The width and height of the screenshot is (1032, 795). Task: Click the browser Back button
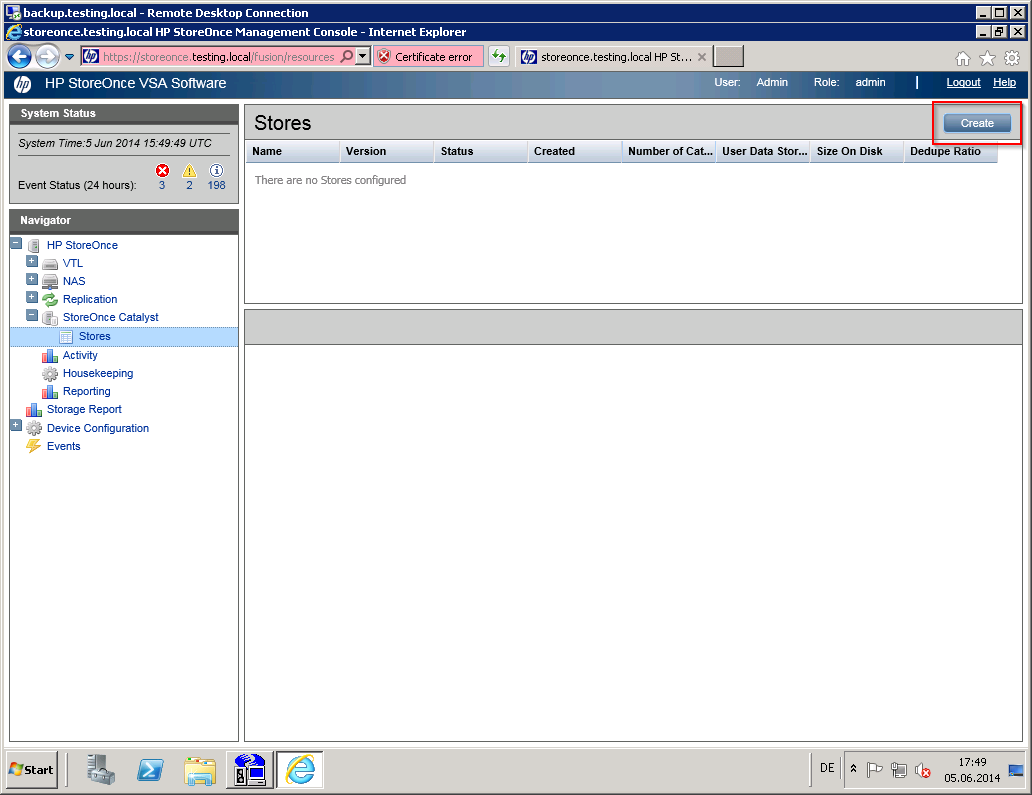tap(20, 57)
